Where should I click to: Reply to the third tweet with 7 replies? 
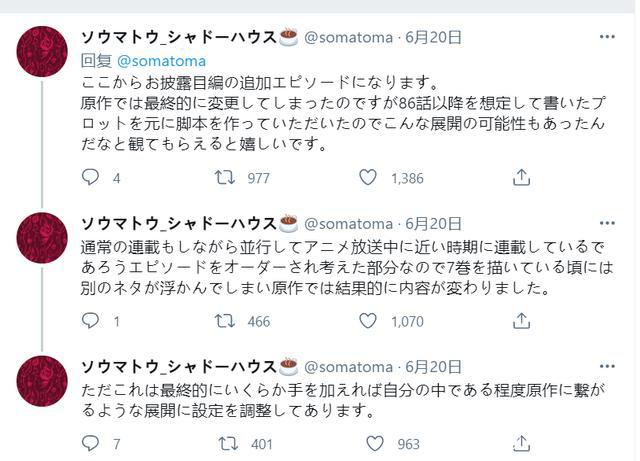[91, 443]
